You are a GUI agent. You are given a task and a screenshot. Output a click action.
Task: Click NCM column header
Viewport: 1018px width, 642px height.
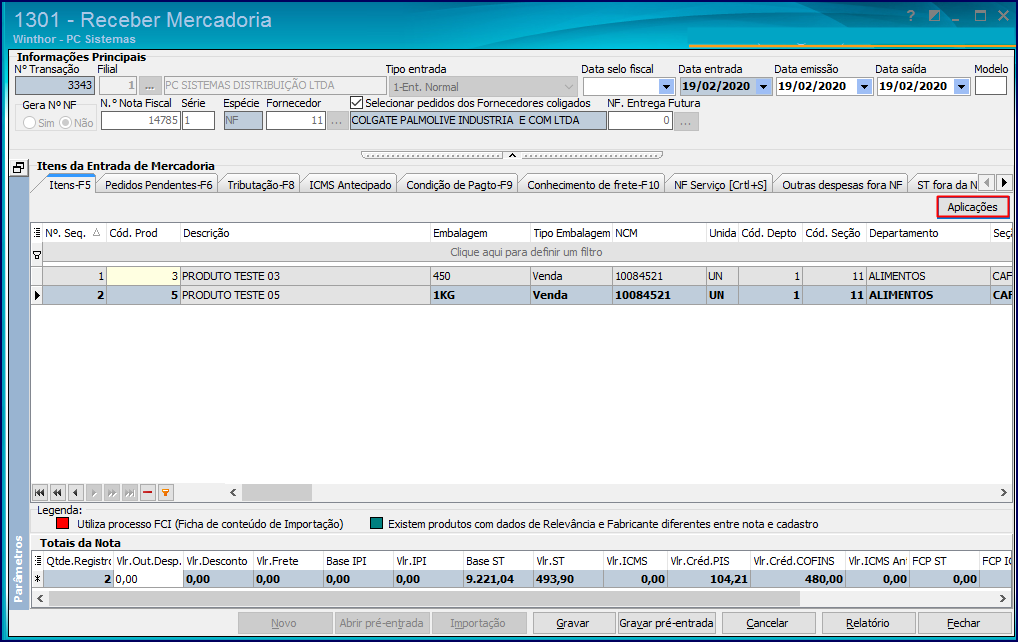pyautogui.click(x=660, y=233)
